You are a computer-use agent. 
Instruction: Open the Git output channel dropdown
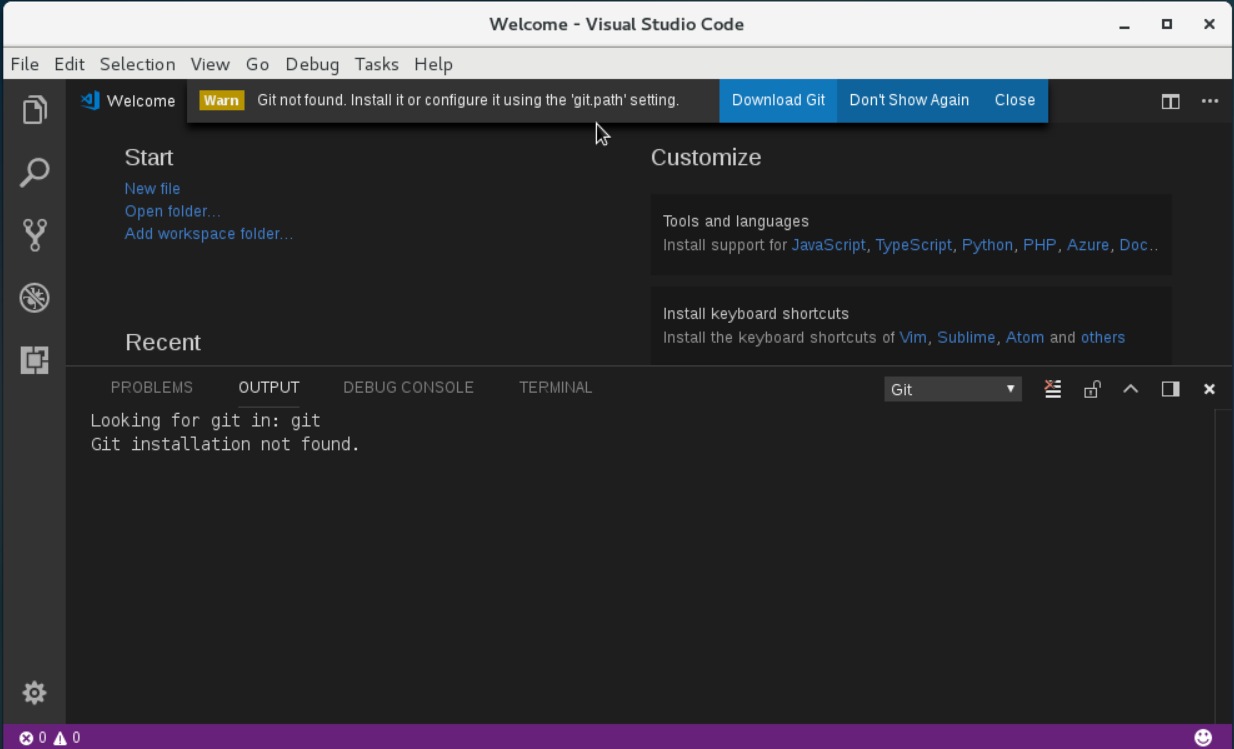click(953, 389)
